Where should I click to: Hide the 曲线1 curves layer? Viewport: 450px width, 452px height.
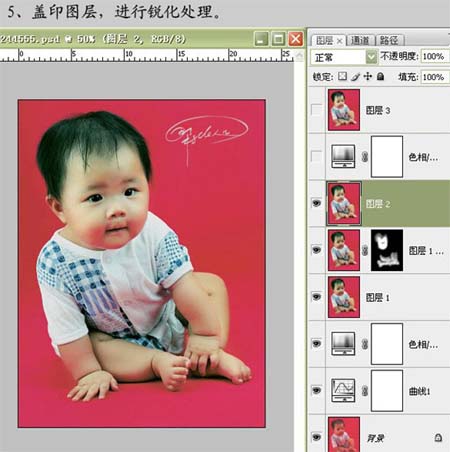click(316, 390)
